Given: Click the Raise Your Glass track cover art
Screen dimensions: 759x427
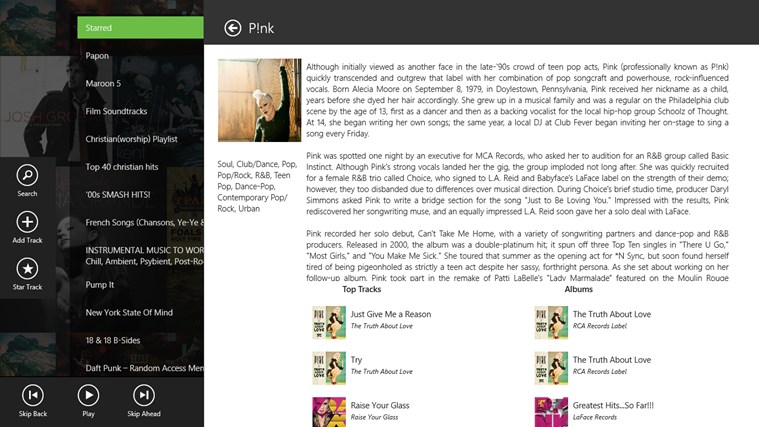Looking at the screenshot, I should click(x=329, y=412).
